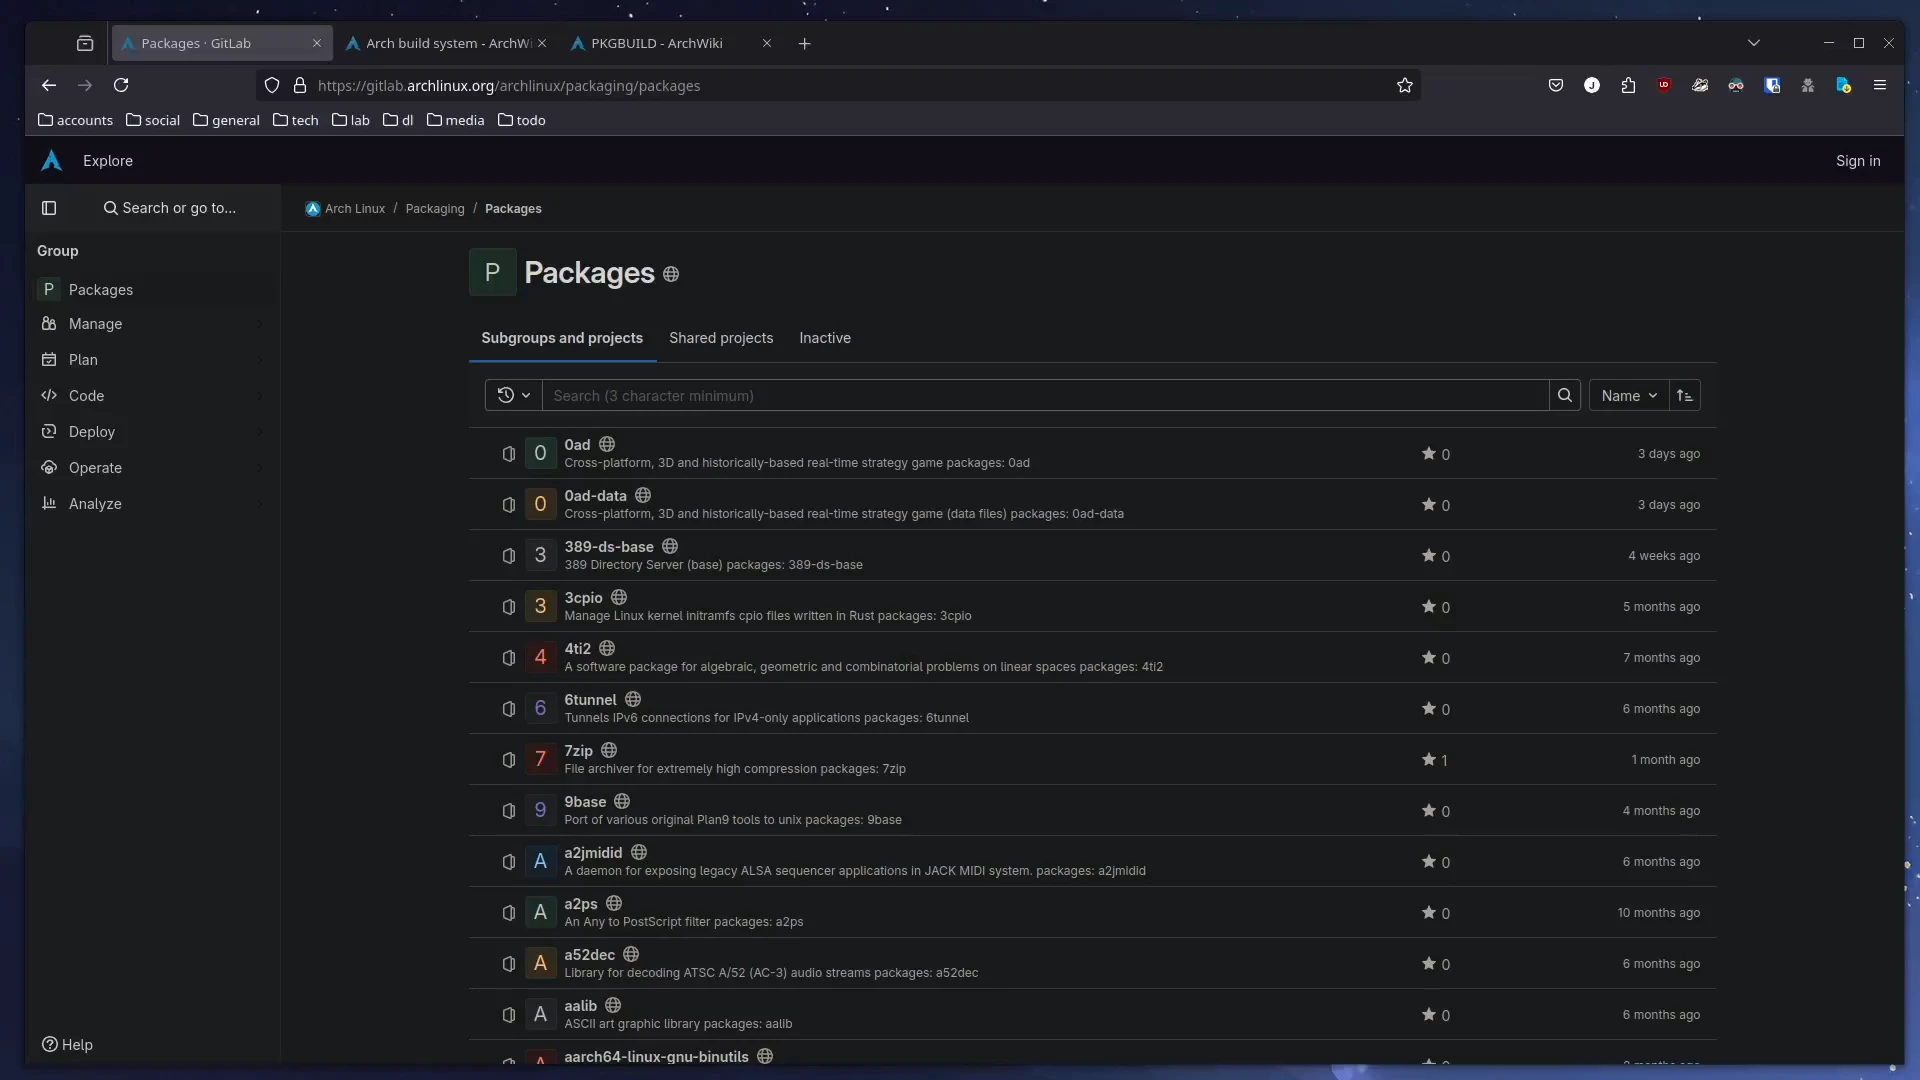Click the Sign in link
The height and width of the screenshot is (1080, 1920).
[x=1858, y=161]
